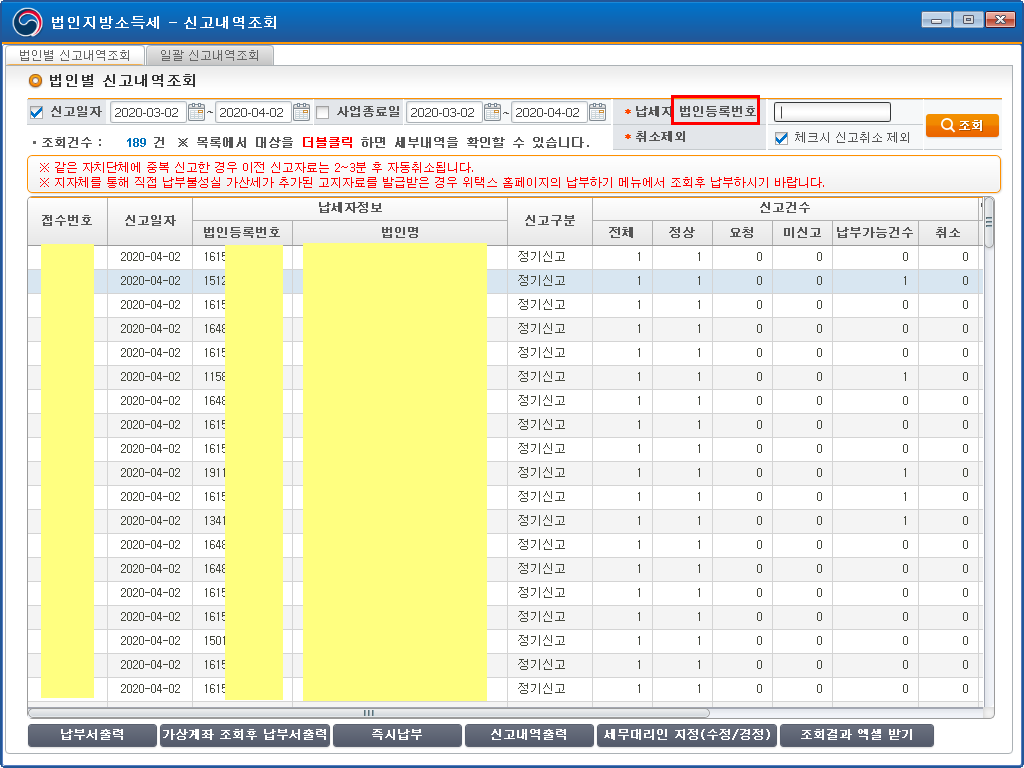Toggle the 신고일자 checkbox

click(x=37, y=112)
